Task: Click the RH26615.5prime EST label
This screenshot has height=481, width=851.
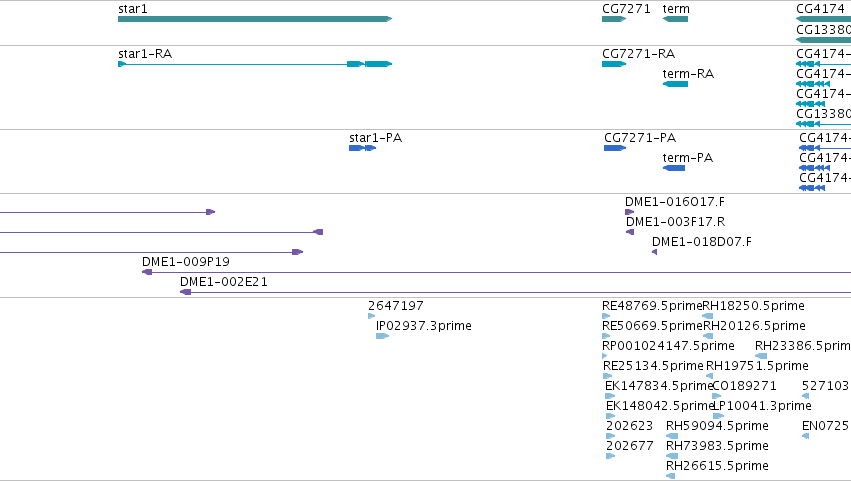Action: coord(717,467)
